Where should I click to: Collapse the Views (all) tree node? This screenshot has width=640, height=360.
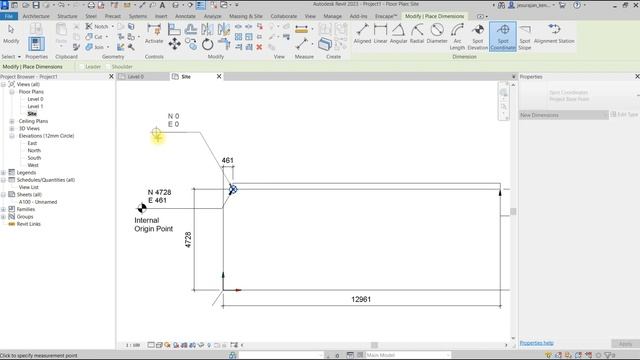point(4,84)
